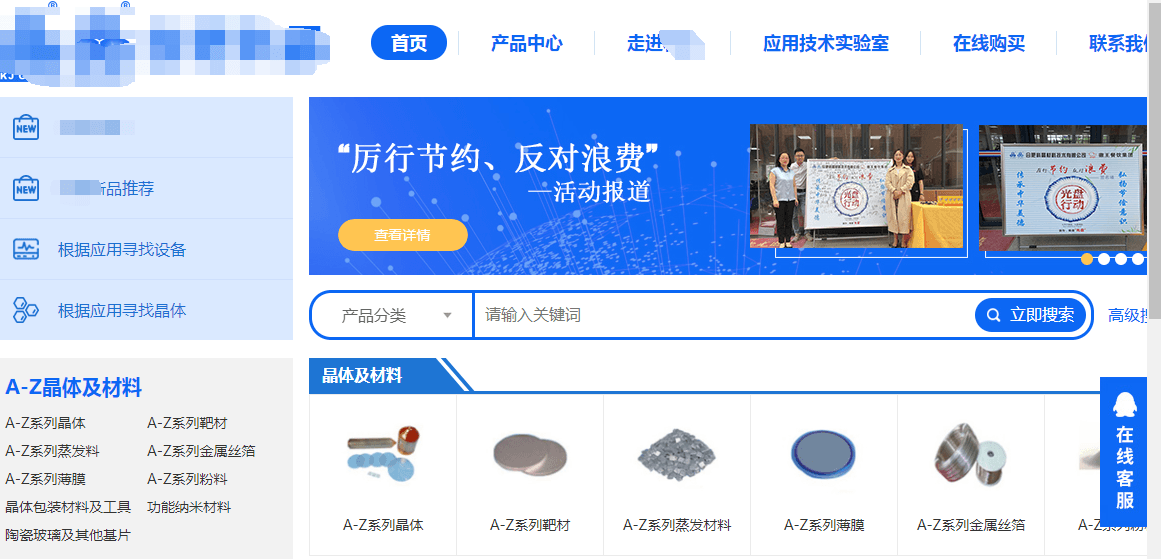Click the 查看详情 banner button
Screen dimensions: 1161x559
pyautogui.click(x=403, y=235)
